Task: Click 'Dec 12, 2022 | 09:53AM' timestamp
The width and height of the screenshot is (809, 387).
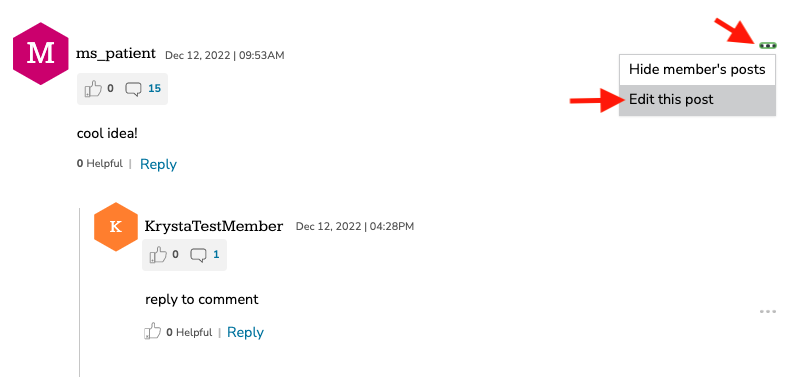Action: (x=224, y=55)
